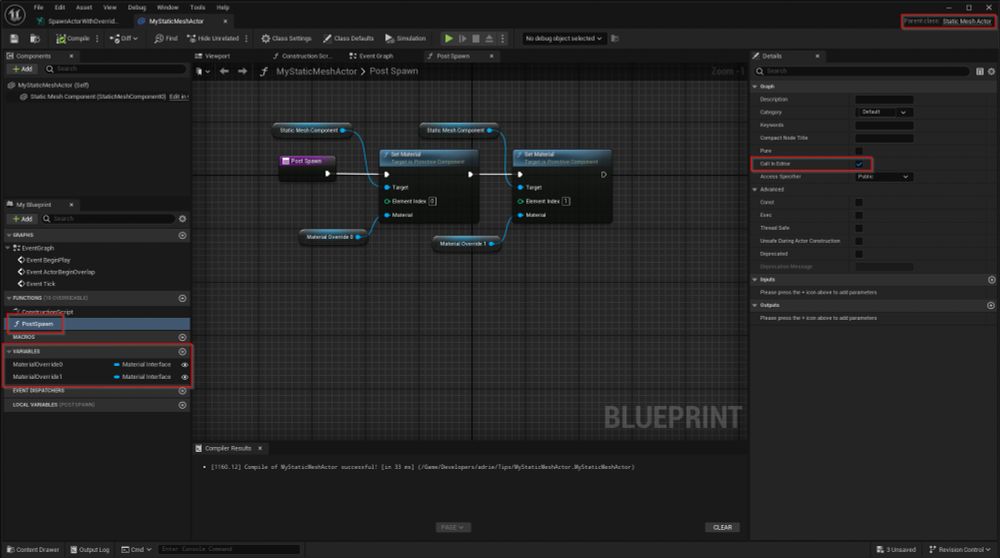Add new graph with plus icon

[182, 235]
